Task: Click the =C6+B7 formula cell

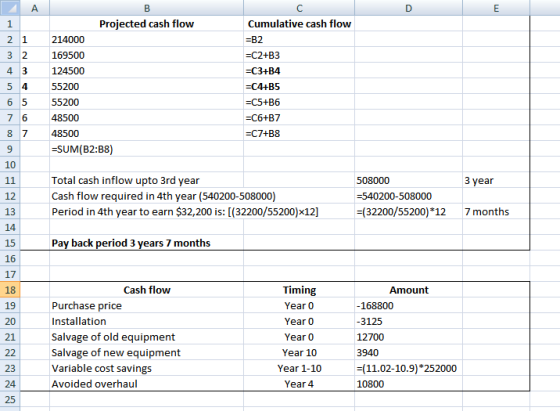Action: [299, 117]
